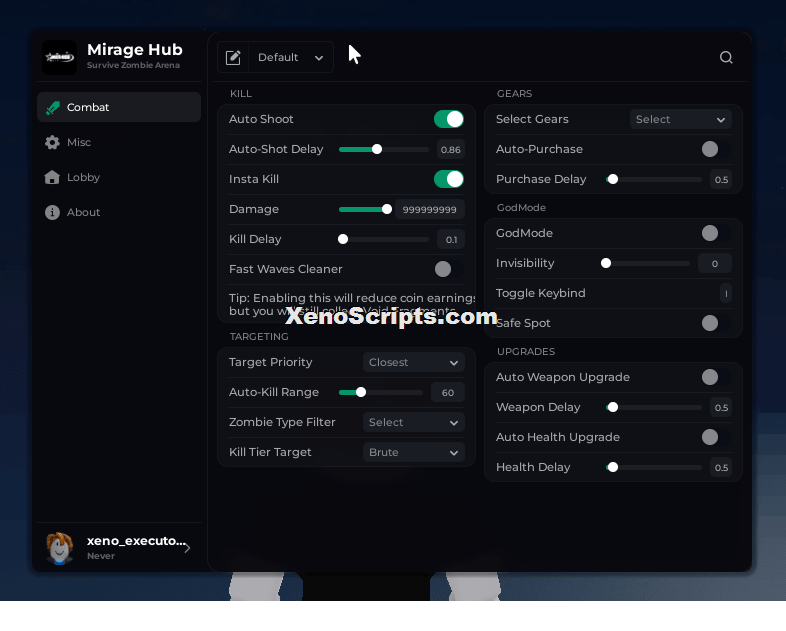The image size is (786, 631).
Task: Enable Auto Weapon Upgrade toggle
Action: coord(716,377)
